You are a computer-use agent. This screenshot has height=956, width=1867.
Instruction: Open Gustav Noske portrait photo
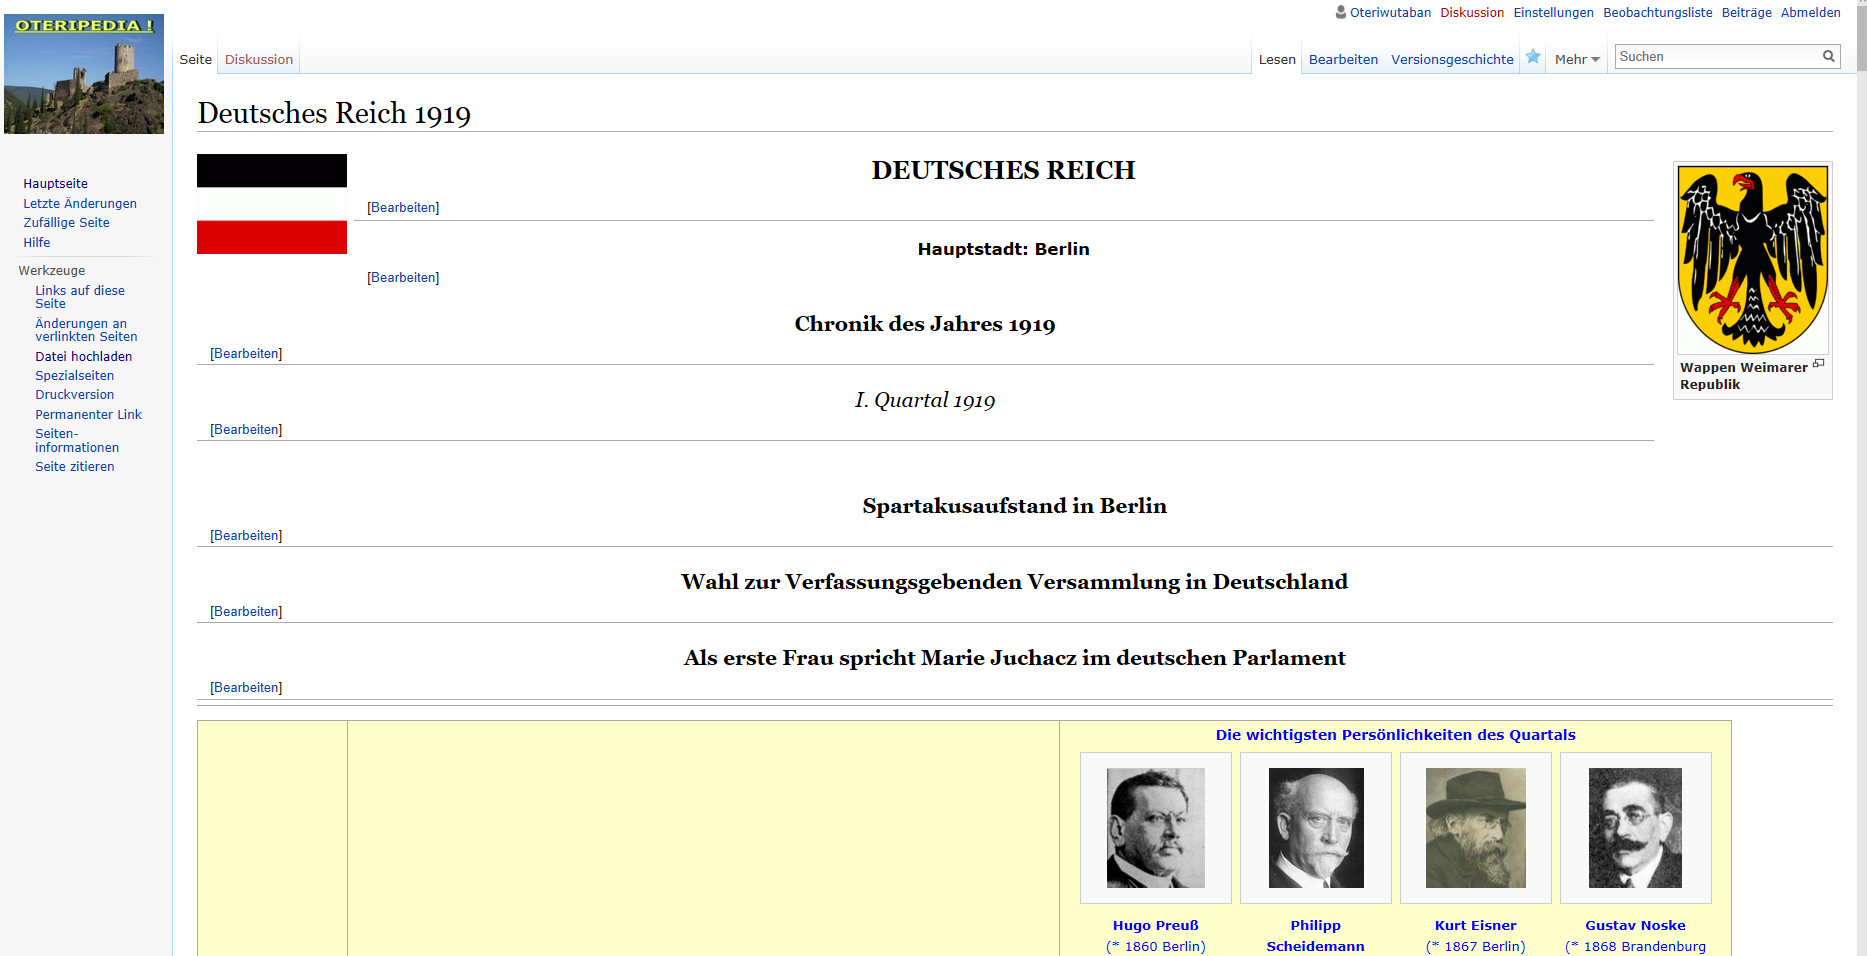coord(1635,828)
